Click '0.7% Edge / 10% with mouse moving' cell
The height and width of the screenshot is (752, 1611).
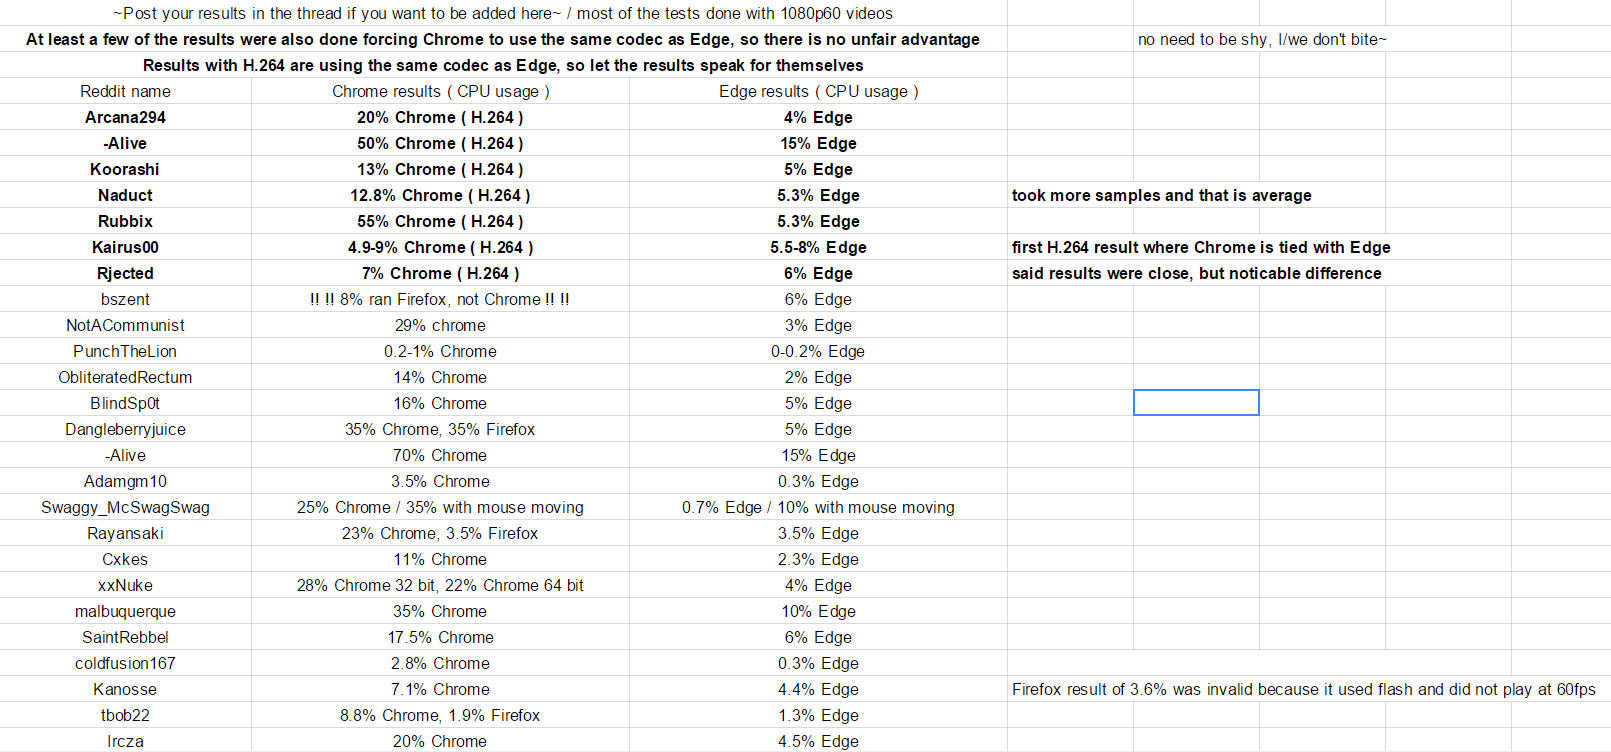(818, 507)
